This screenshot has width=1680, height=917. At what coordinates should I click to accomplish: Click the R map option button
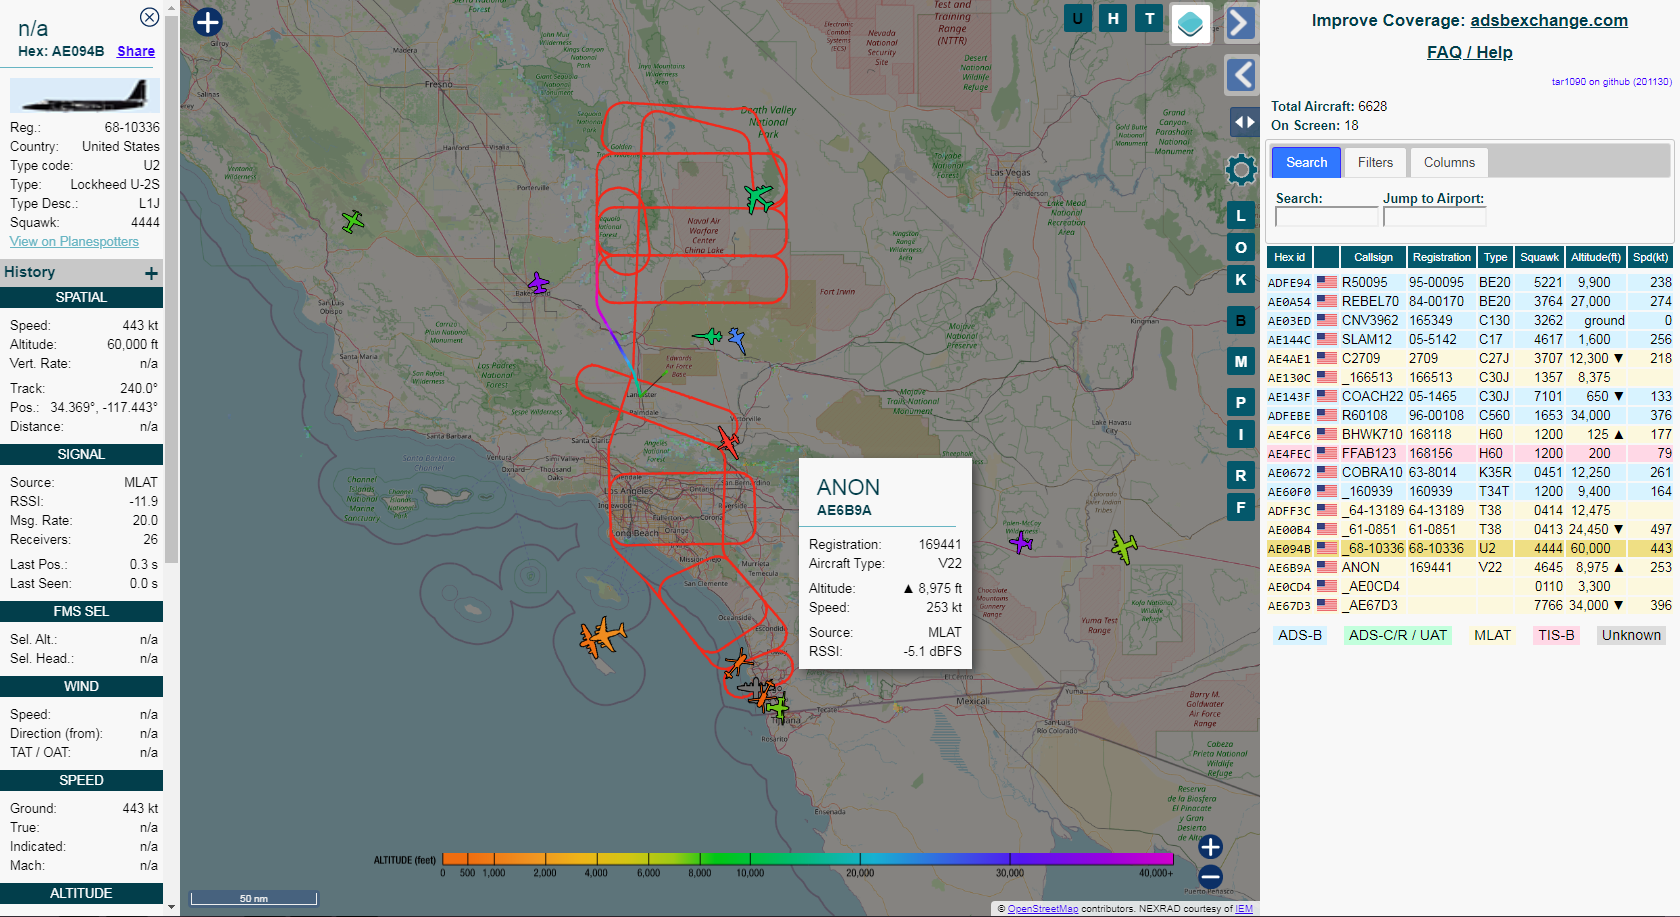(1241, 475)
